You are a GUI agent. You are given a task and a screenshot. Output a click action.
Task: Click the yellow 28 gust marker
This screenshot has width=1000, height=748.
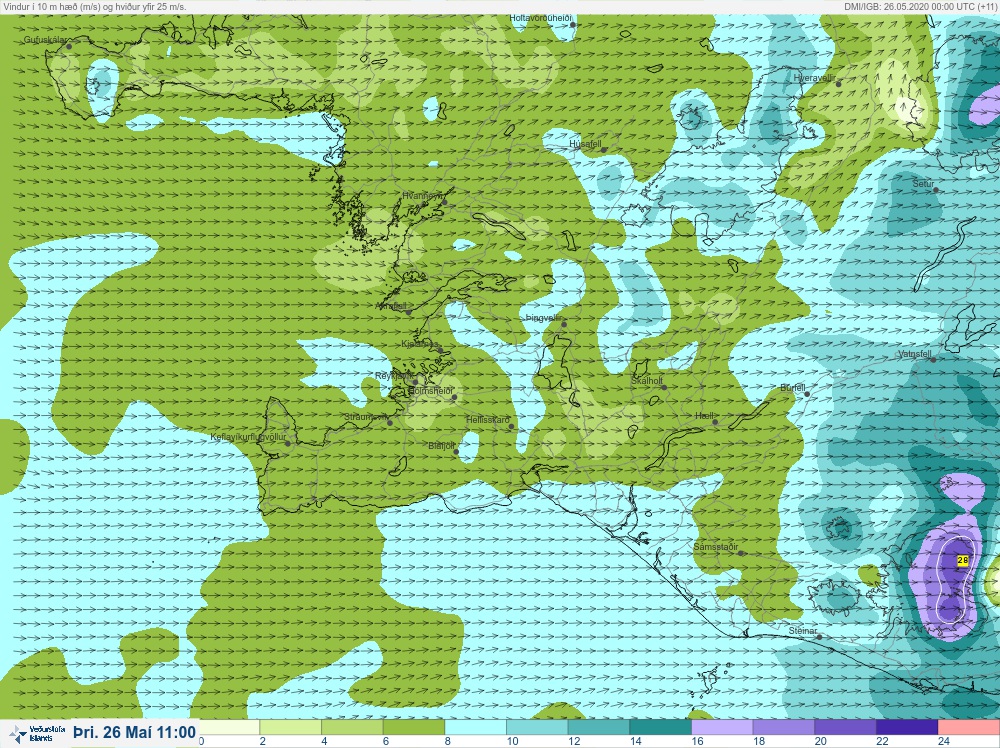coord(963,561)
